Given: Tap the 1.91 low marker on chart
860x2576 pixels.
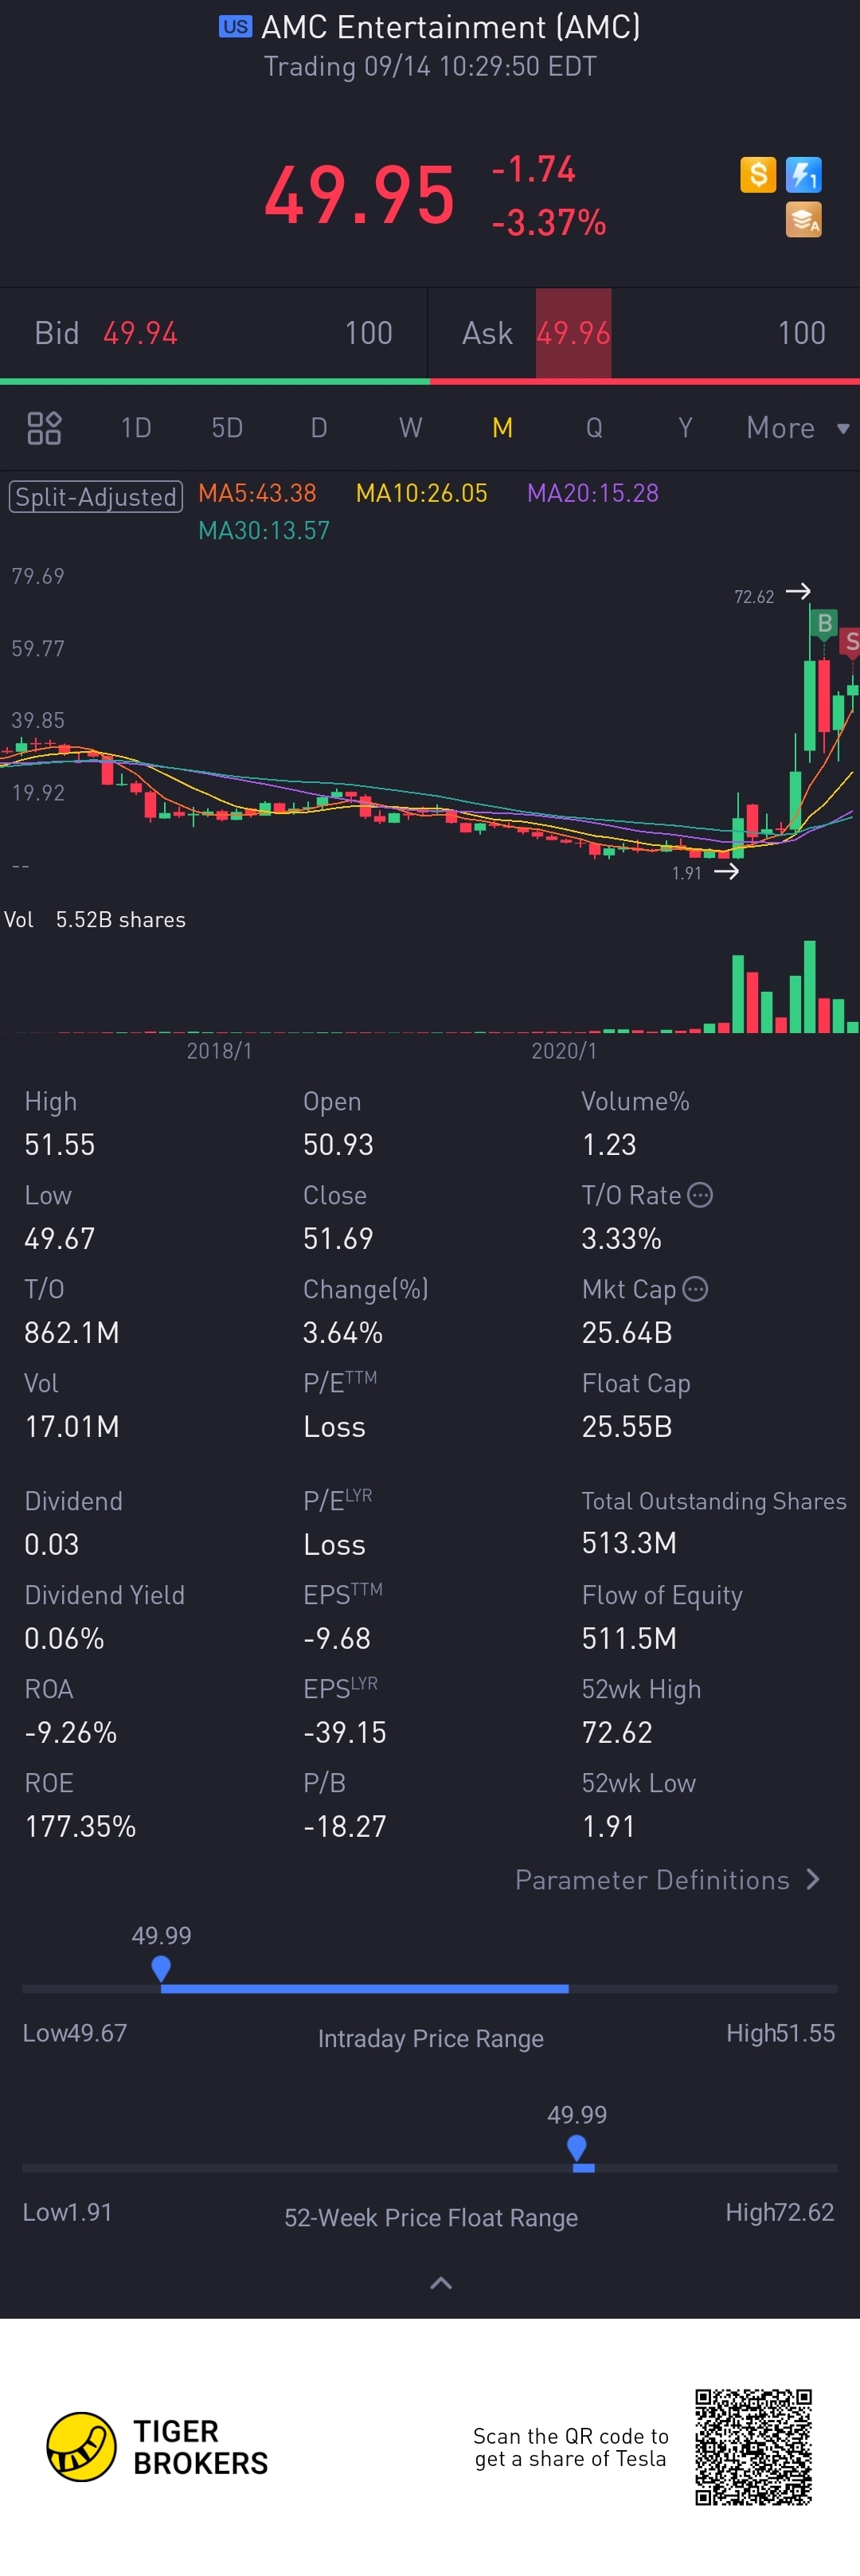Looking at the screenshot, I should (687, 873).
